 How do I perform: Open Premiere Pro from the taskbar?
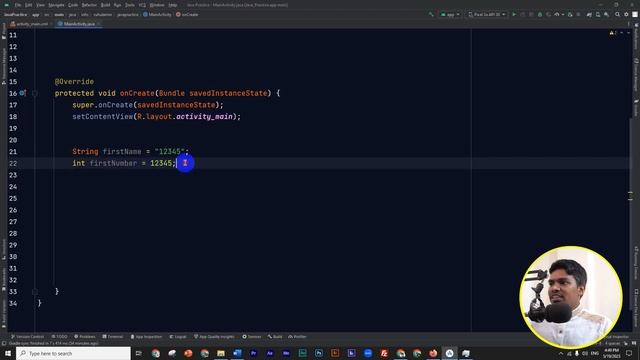click(x=253, y=353)
